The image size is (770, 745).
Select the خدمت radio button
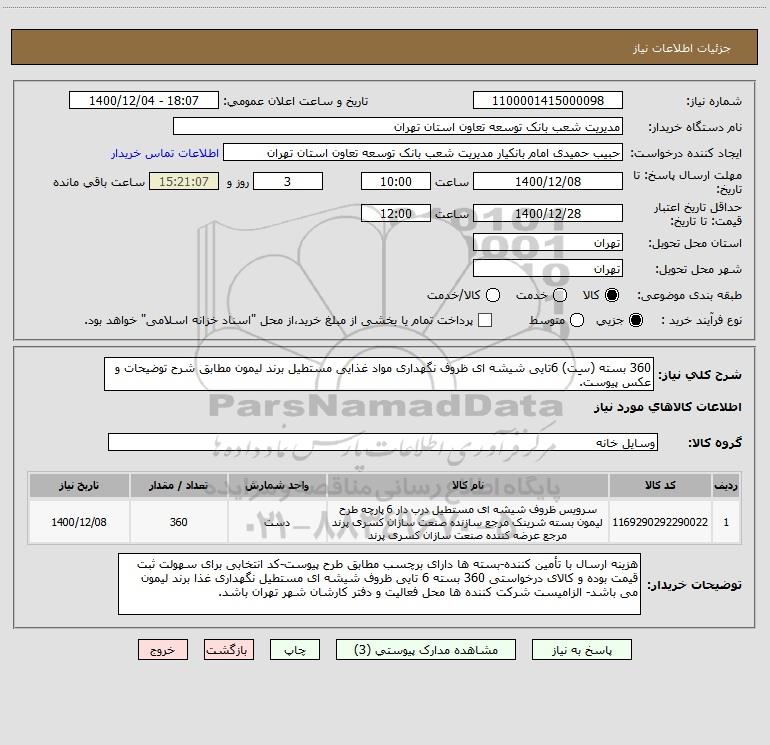pos(560,295)
